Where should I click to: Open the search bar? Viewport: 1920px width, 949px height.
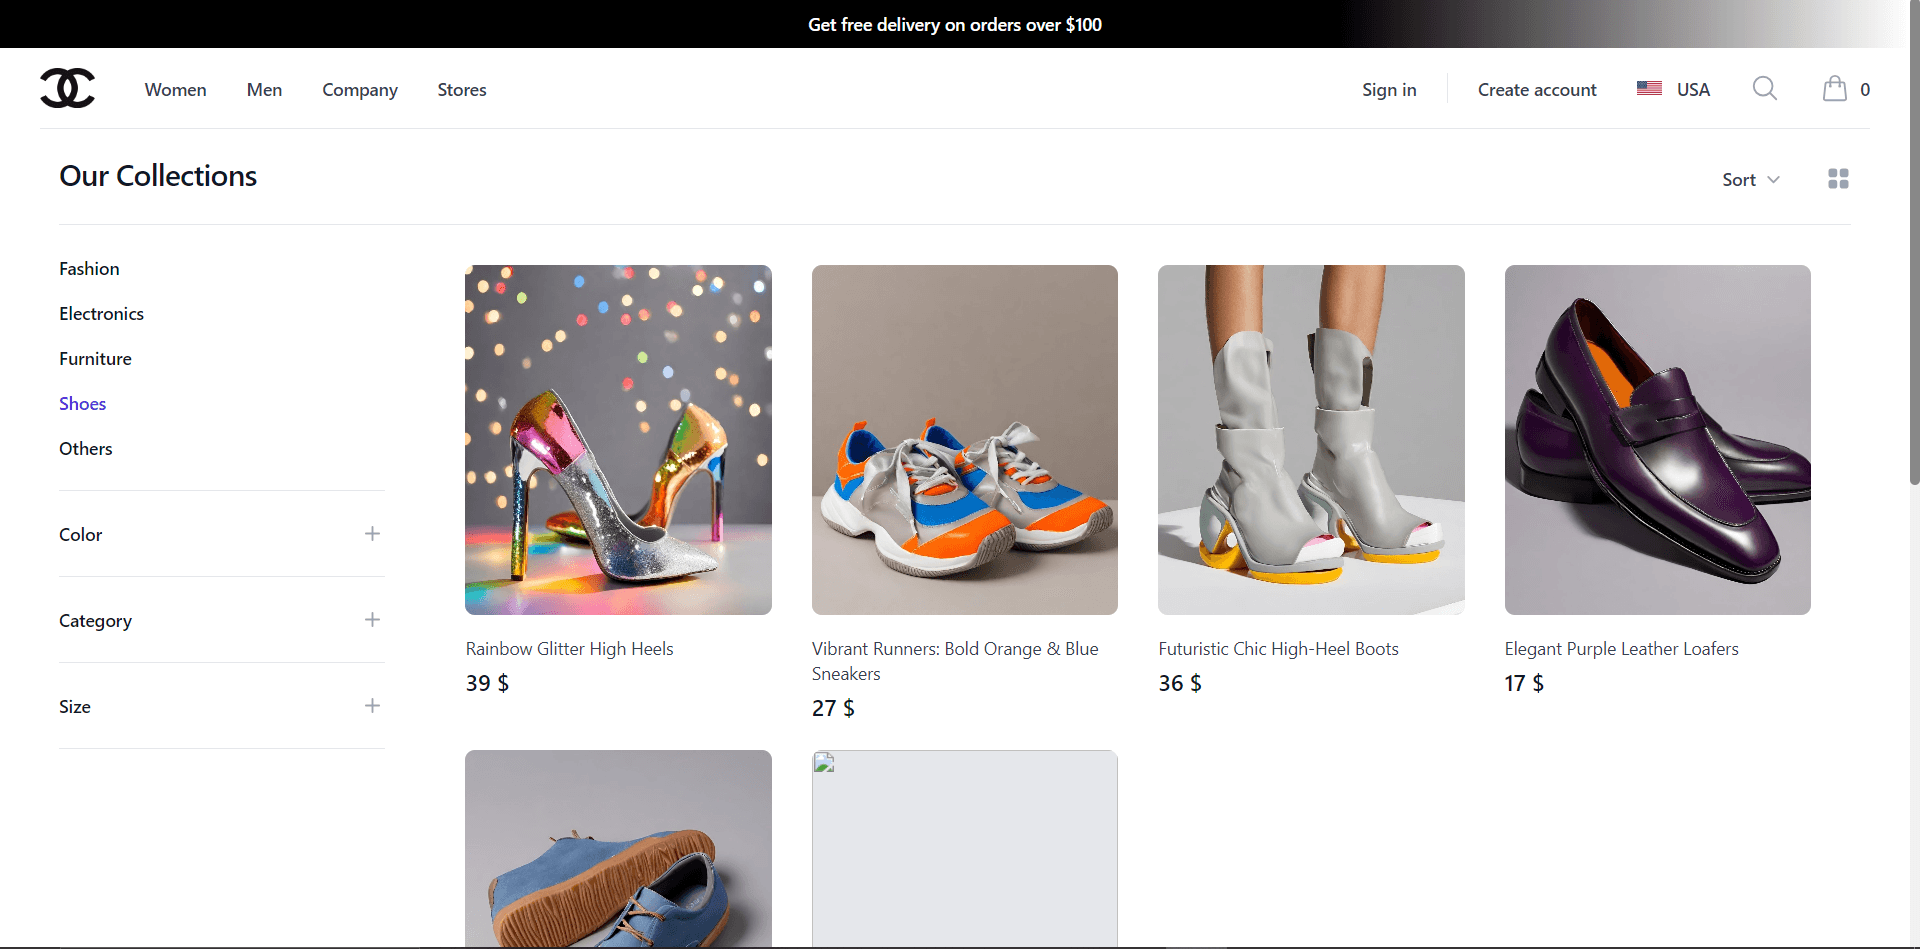pos(1764,88)
